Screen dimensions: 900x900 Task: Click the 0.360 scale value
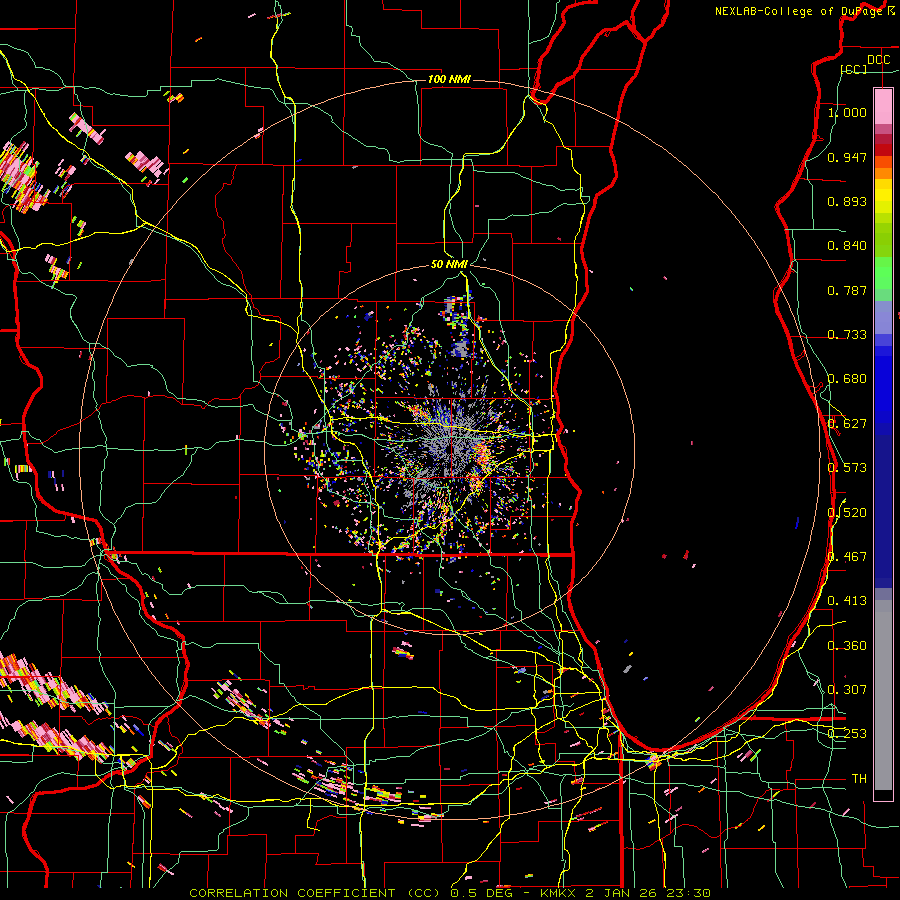847,646
